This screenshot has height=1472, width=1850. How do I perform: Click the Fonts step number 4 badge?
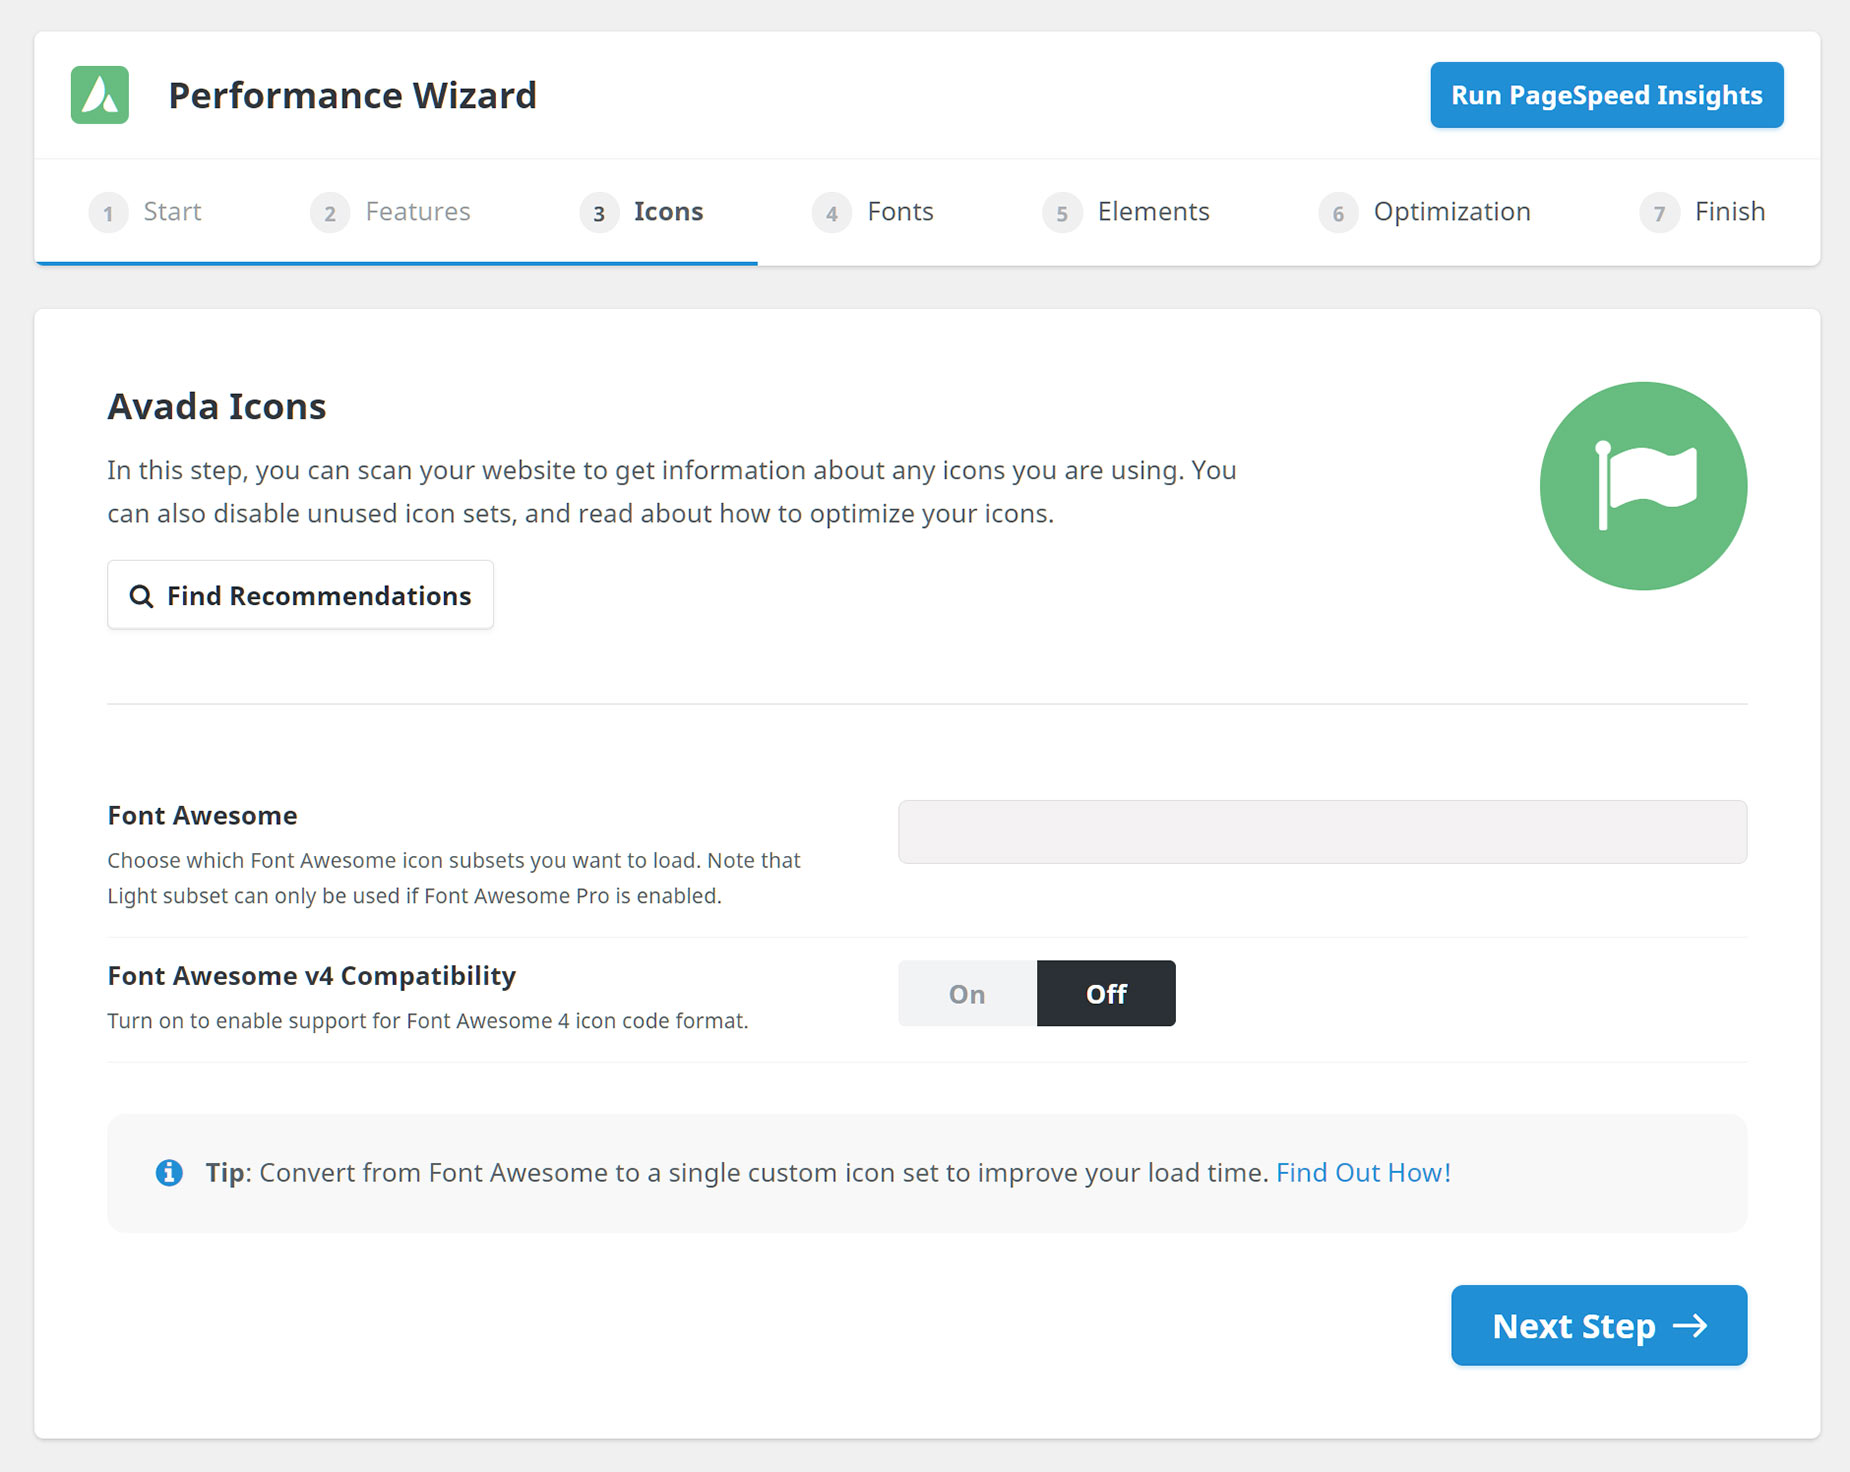click(832, 213)
